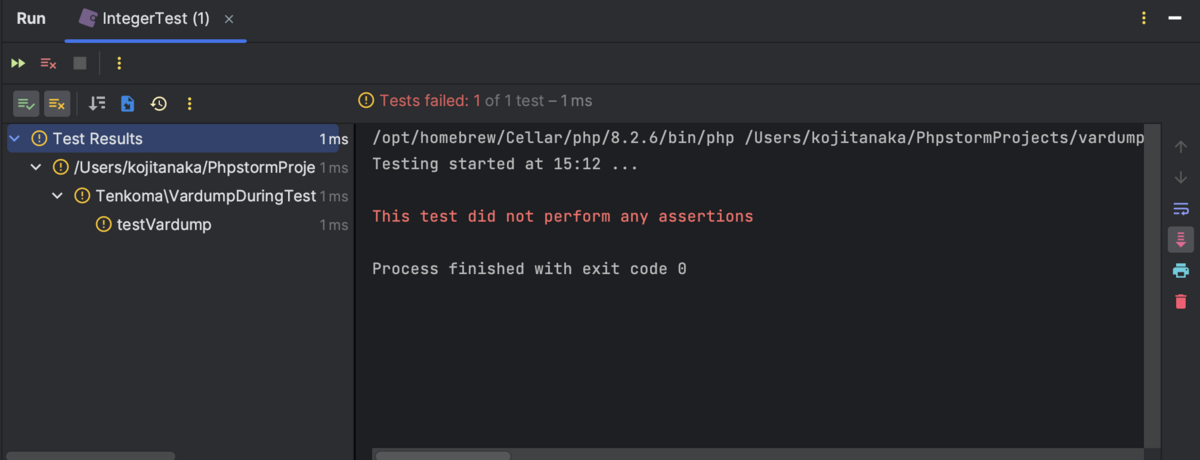
Task: Select the testVardump test entry
Action: (x=164, y=225)
